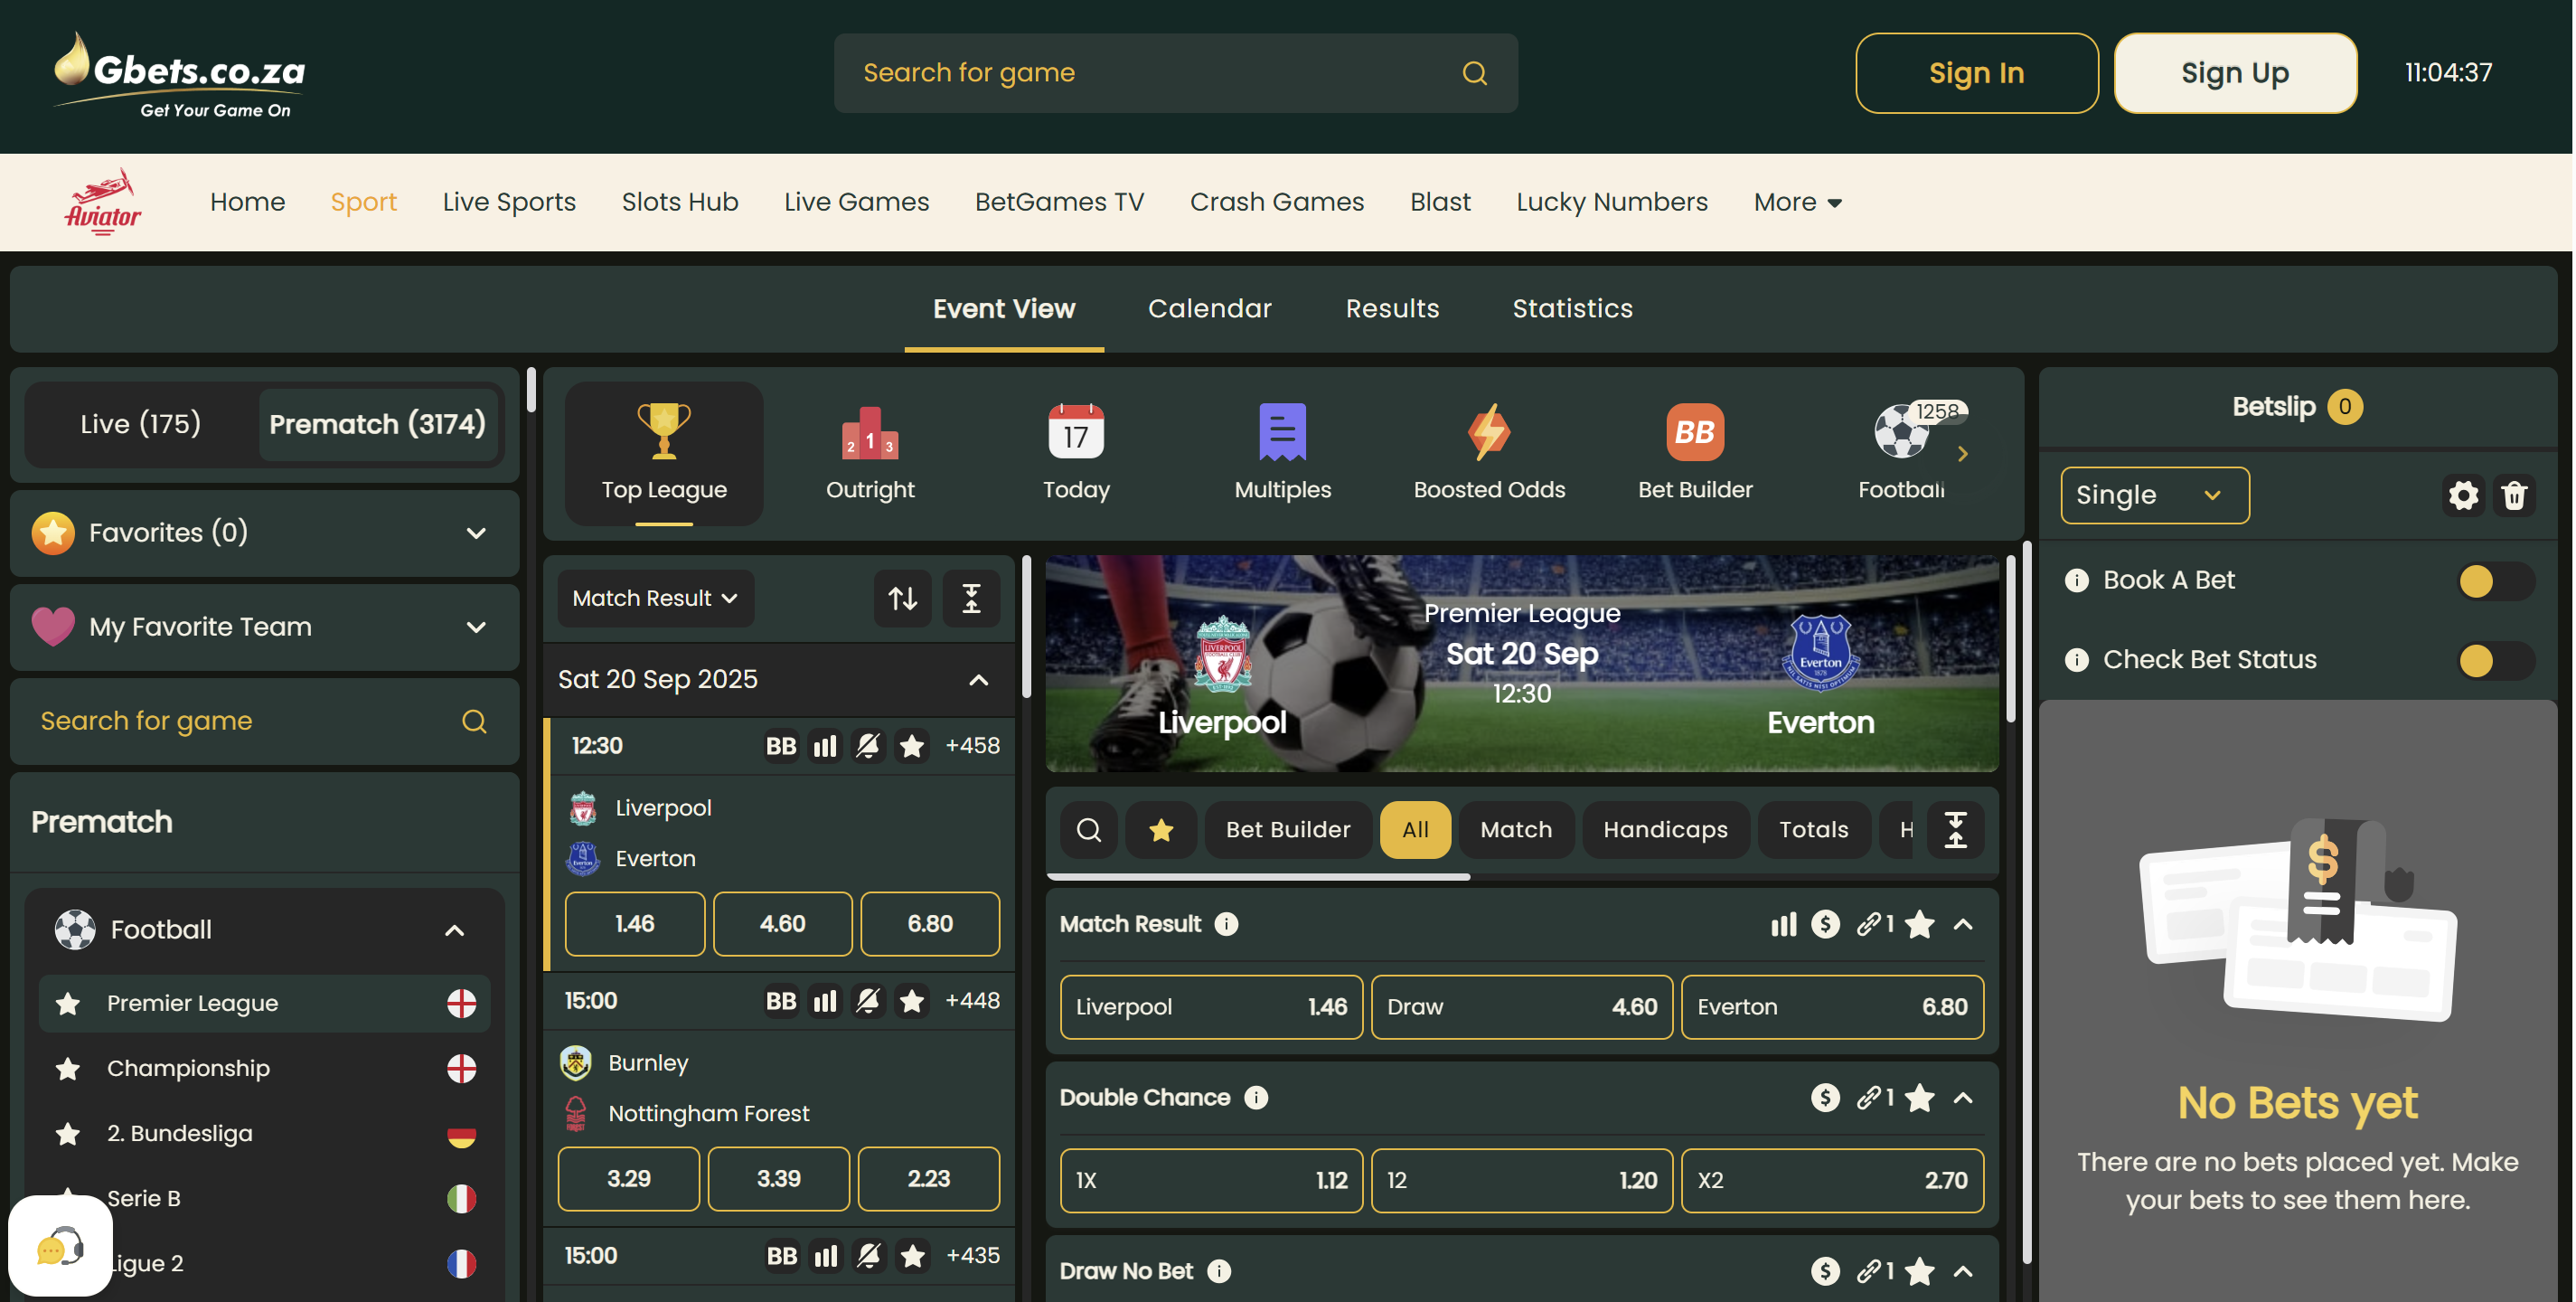The image size is (2576, 1302).
Task: Click the Gbets.co.za logo
Action: (179, 75)
